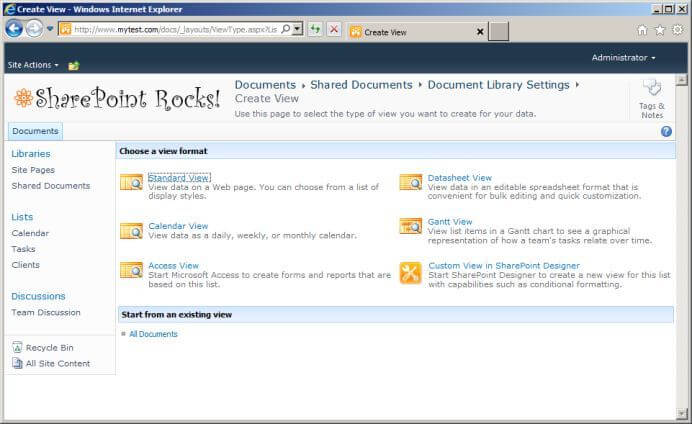Open the recent pages dropdown arrow
692x424 pixels.
pos(50,29)
